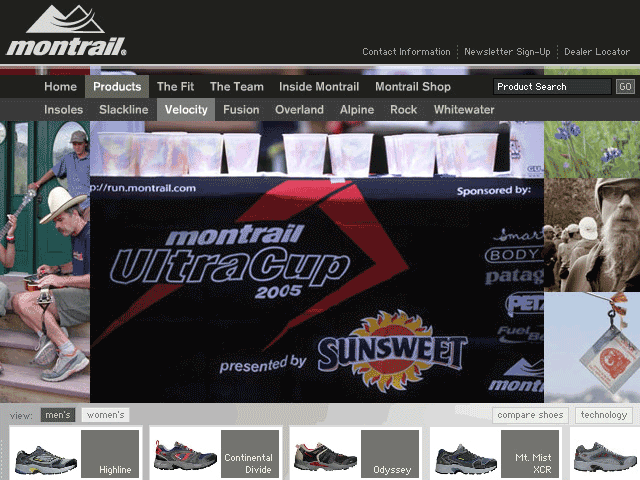Image resolution: width=640 pixels, height=480 pixels.
Task: Open the Fusion category tab
Action: (x=241, y=109)
